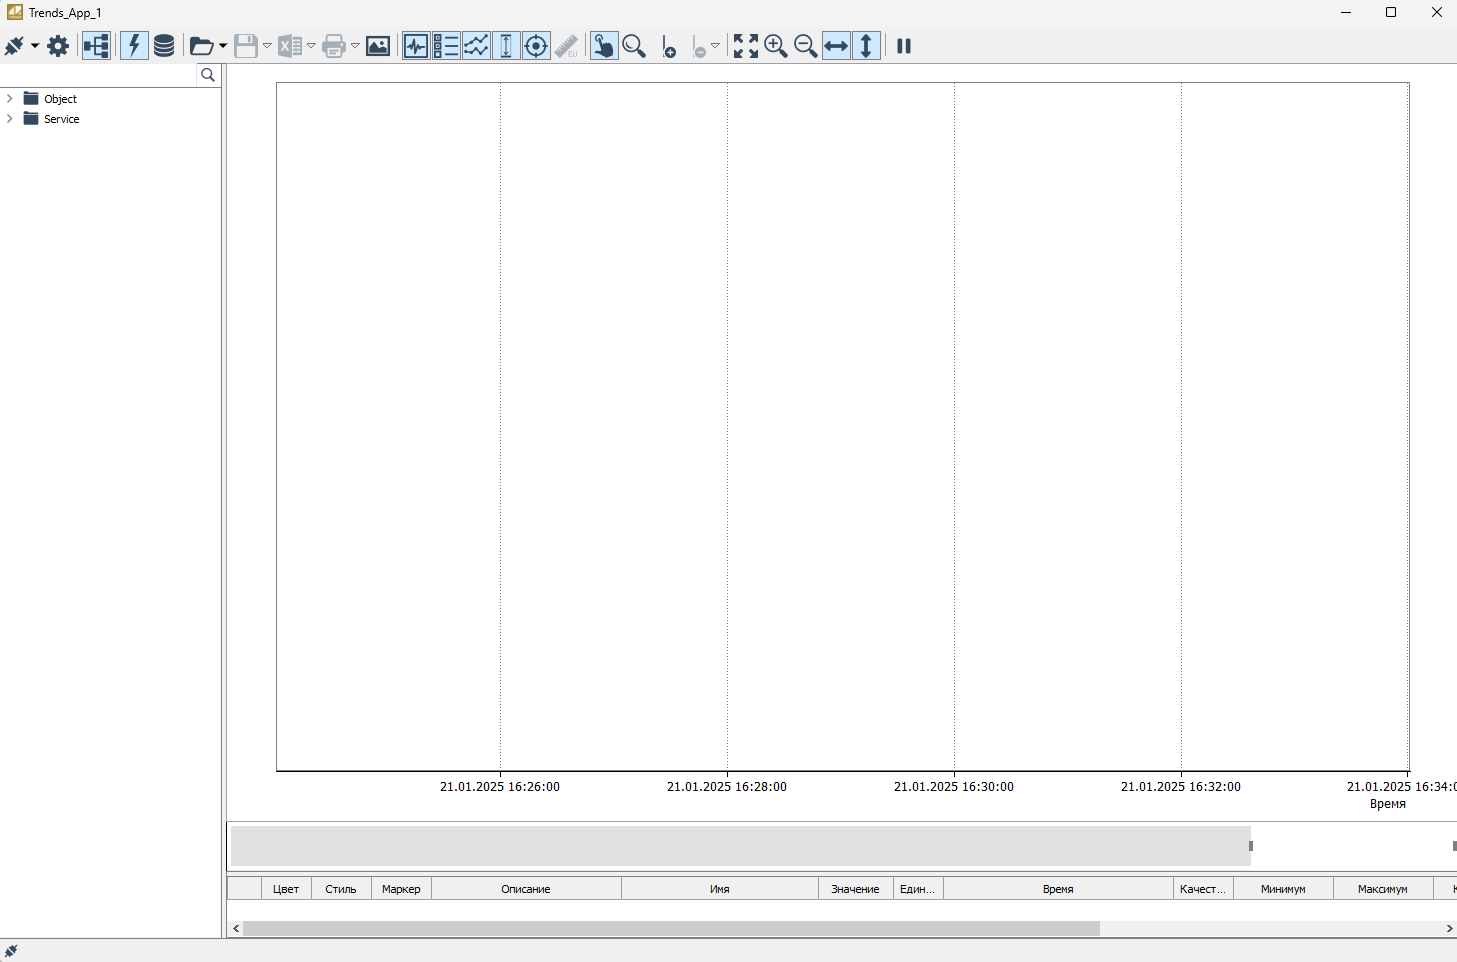Toggle the legend list display button
This screenshot has width=1457, height=962.
(x=446, y=46)
